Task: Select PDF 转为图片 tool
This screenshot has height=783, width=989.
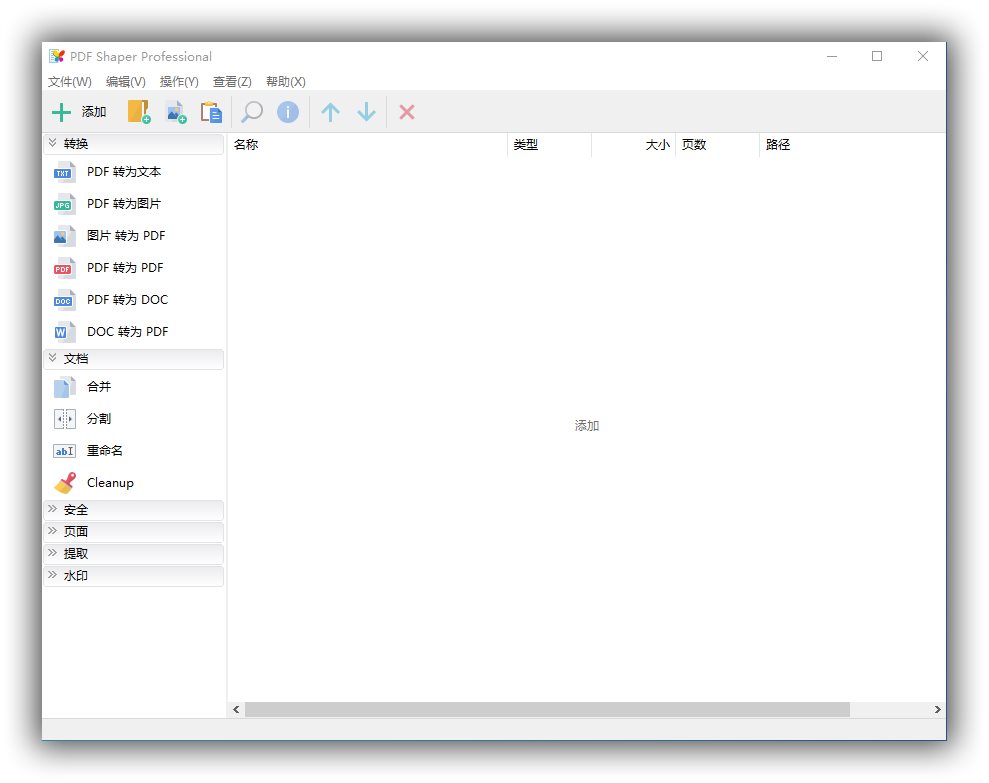Action: pos(134,204)
